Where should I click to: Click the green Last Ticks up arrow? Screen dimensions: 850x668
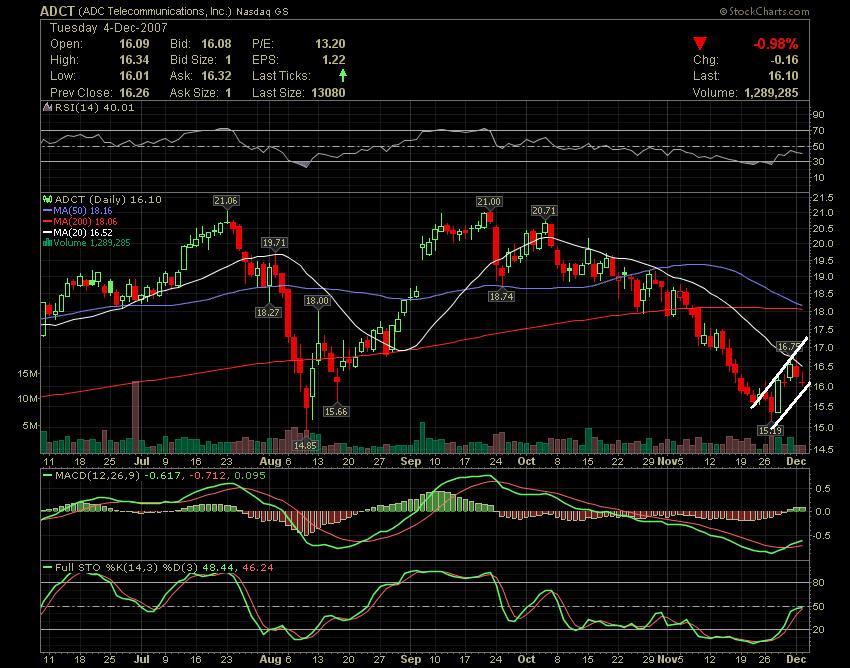coord(343,75)
